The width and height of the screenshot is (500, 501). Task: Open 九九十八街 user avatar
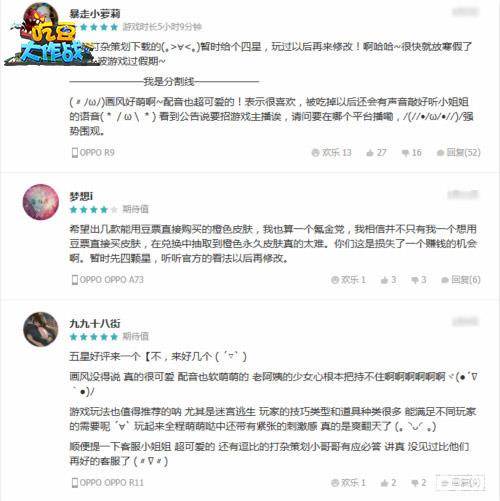tap(41, 329)
